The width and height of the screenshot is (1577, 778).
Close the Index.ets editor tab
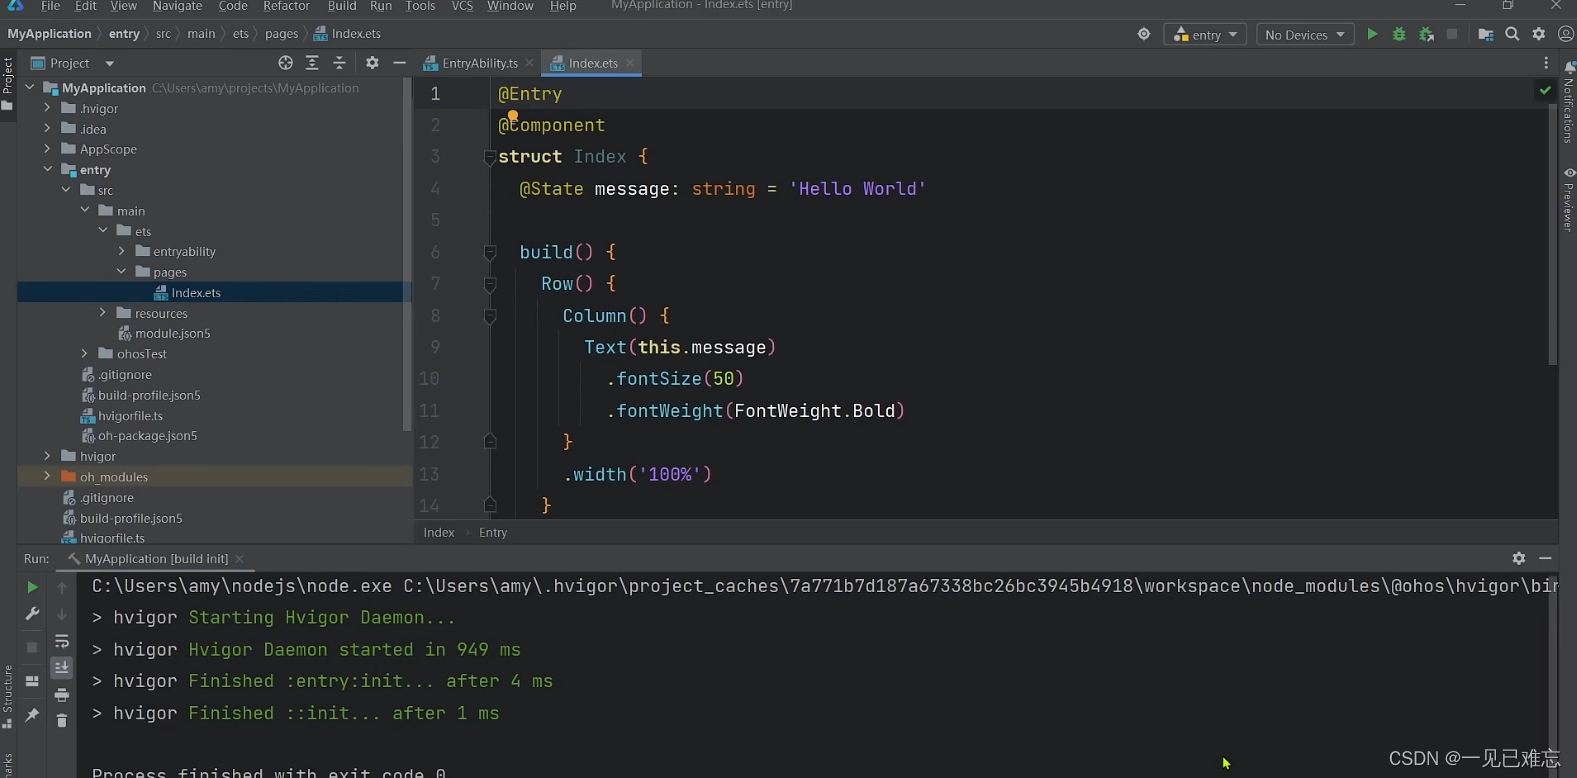click(630, 63)
